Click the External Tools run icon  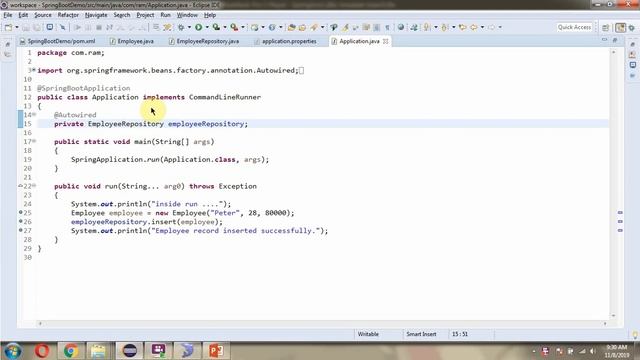(x=234, y=27)
